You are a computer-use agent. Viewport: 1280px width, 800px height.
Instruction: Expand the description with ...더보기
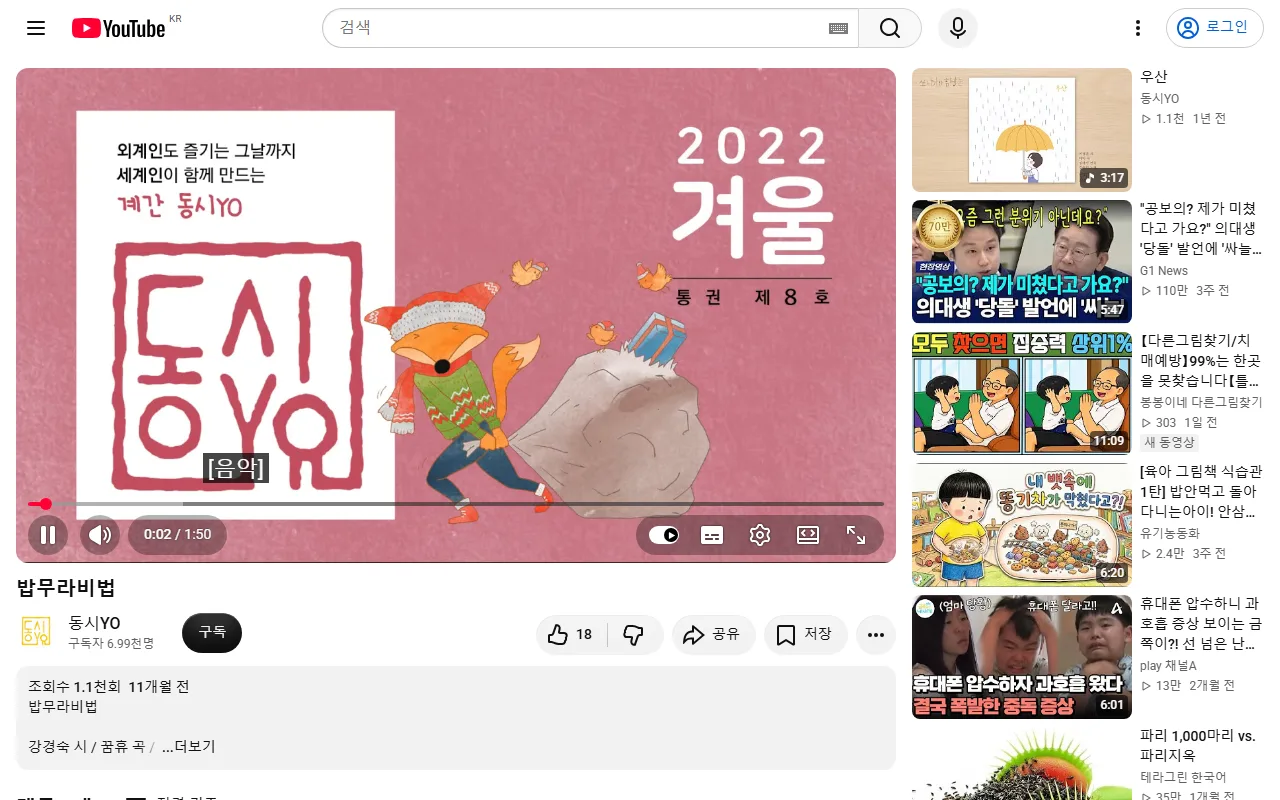click(x=188, y=747)
